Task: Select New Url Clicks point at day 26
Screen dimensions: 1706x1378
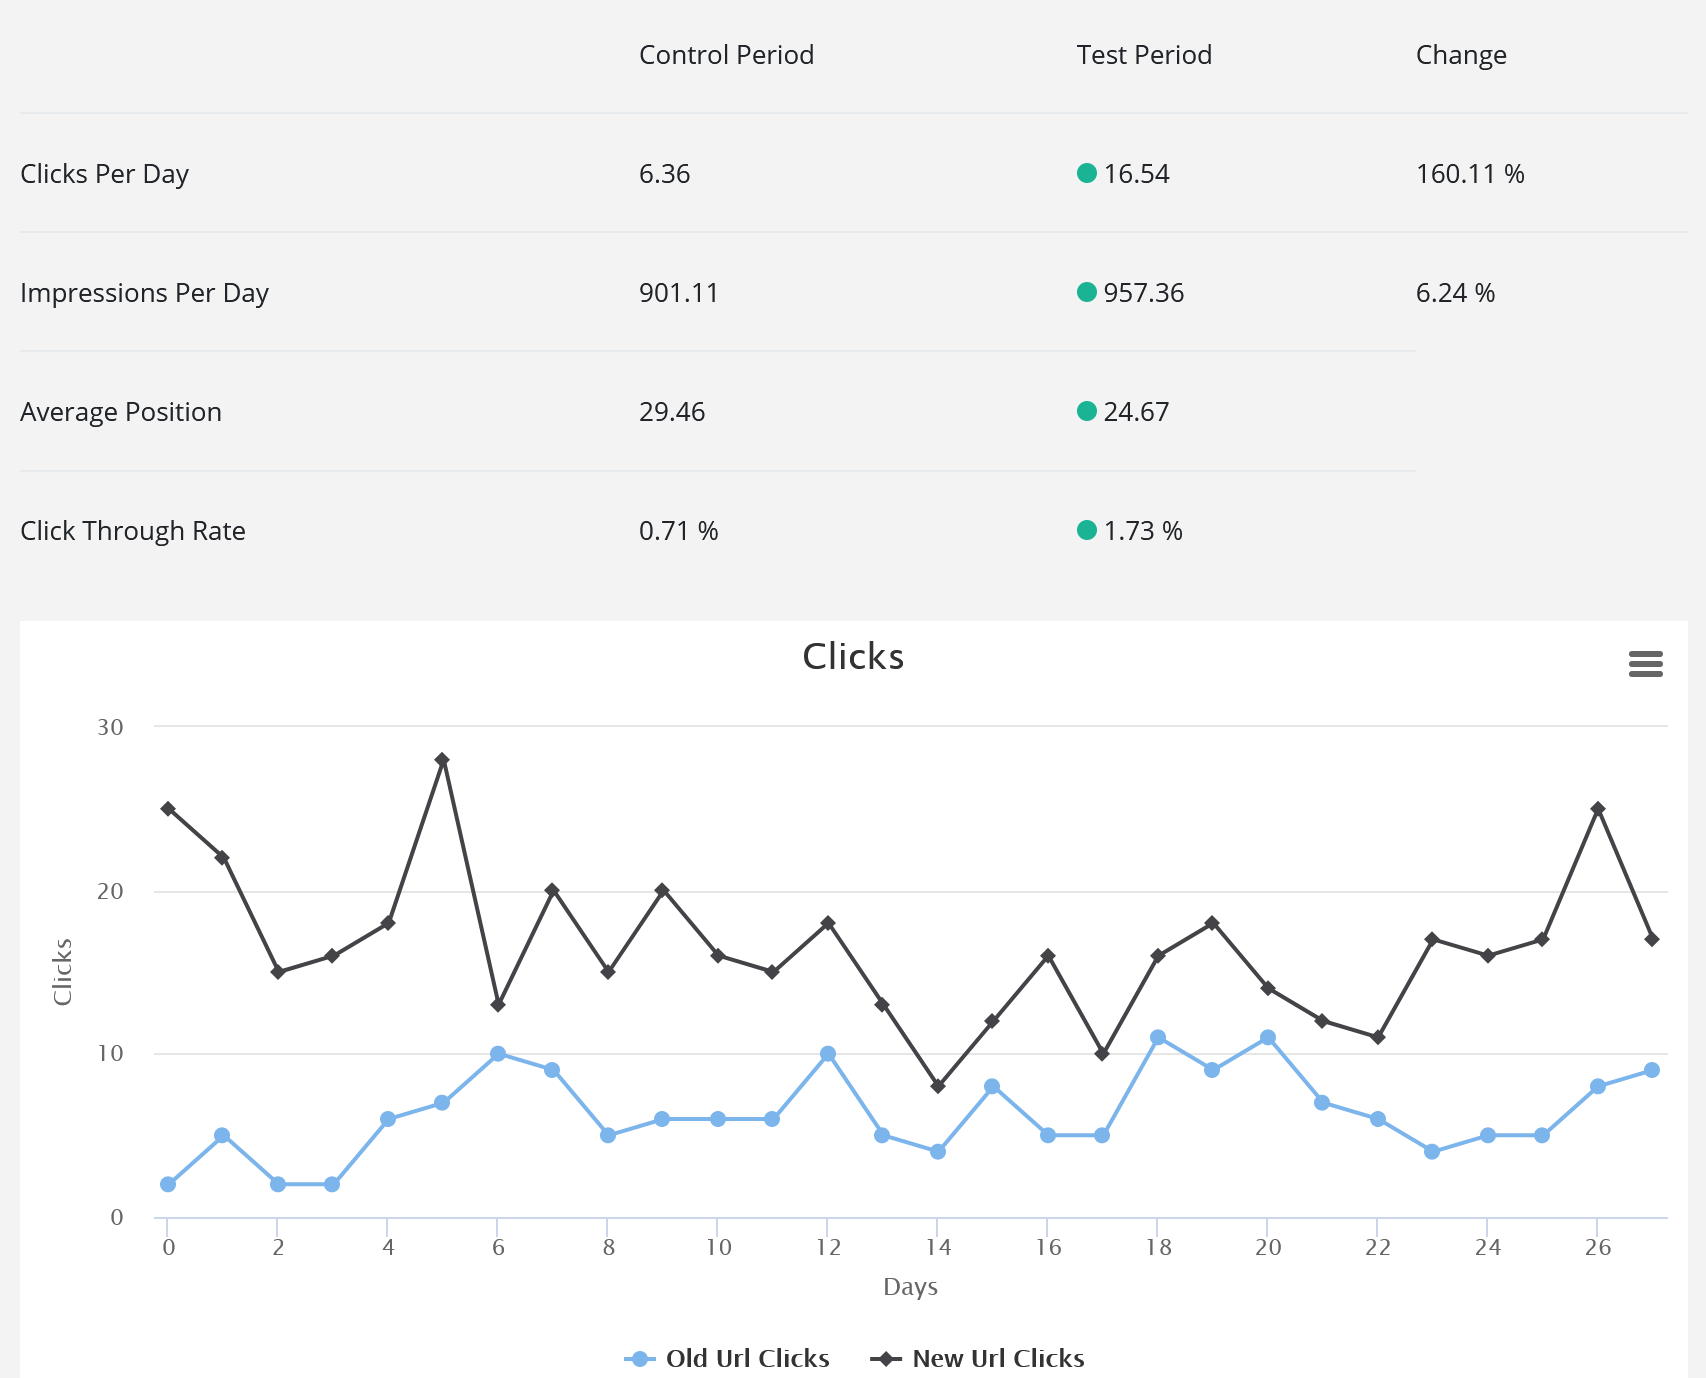Action: point(1598,809)
